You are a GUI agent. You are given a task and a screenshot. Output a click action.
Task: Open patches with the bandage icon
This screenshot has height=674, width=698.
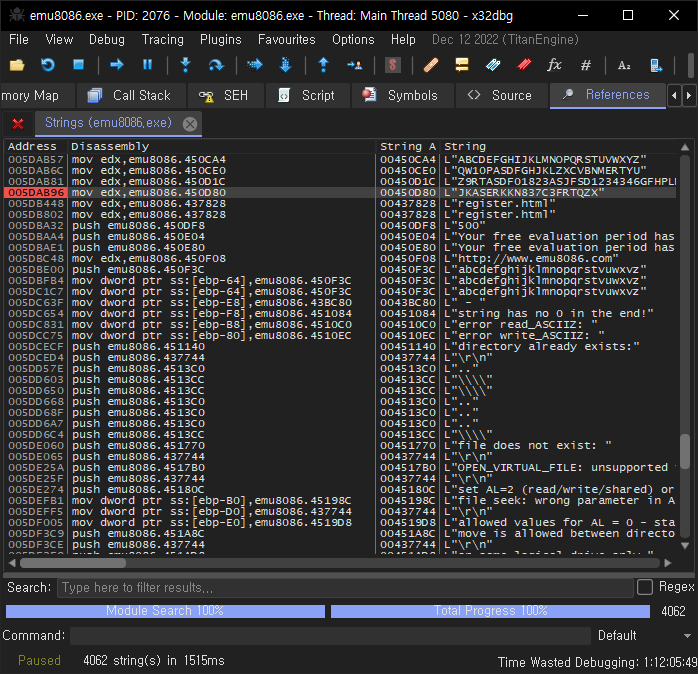[431, 65]
